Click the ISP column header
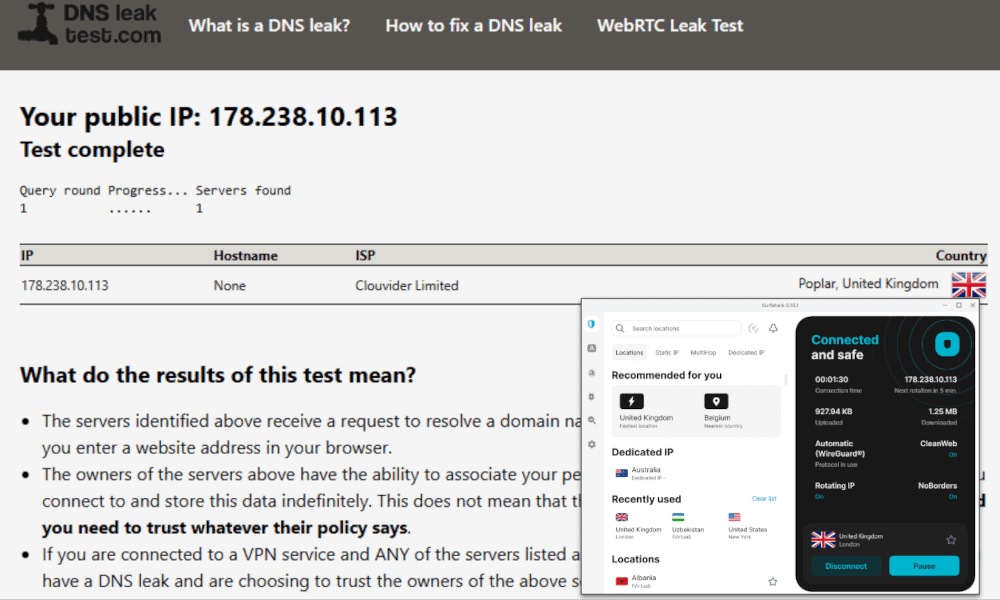Image resolution: width=1000 pixels, height=600 pixels. click(x=365, y=256)
